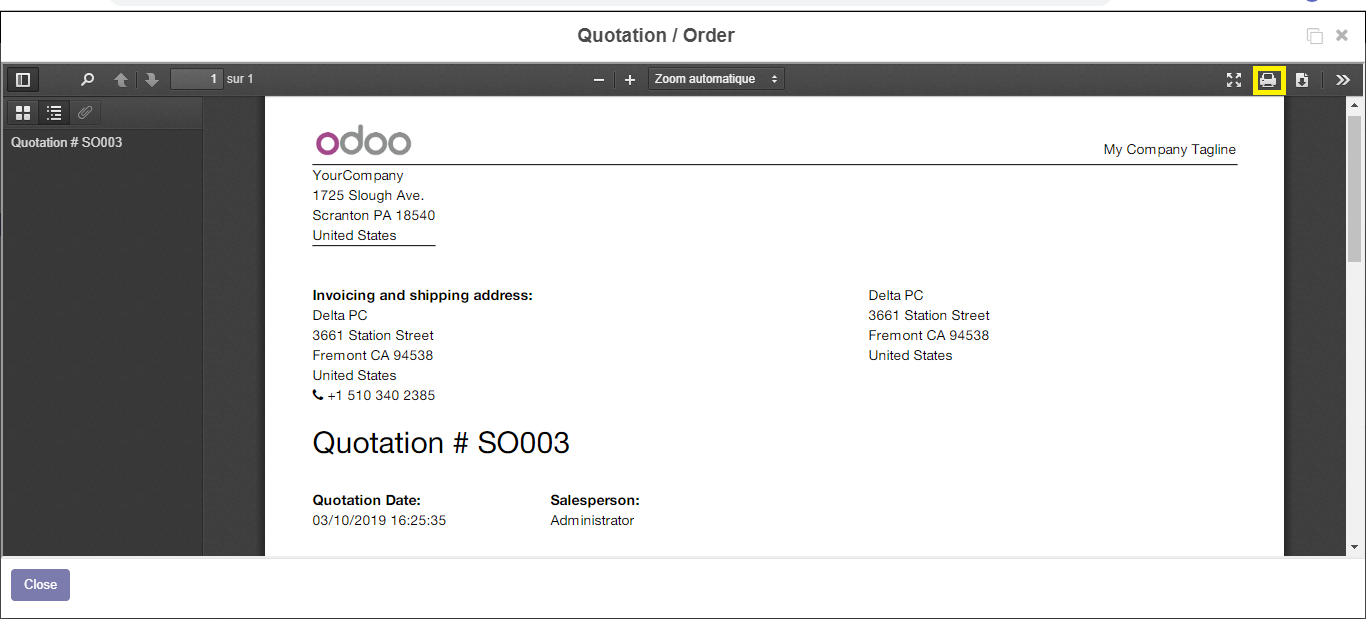Print the quotation PDF
1366x619 pixels.
click(x=1268, y=80)
